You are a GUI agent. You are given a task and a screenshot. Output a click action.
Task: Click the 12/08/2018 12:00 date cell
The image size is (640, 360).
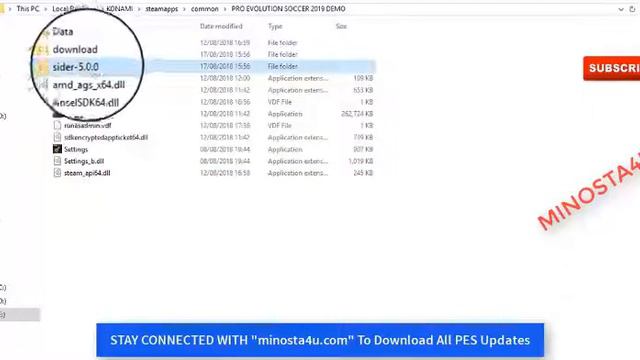point(225,78)
